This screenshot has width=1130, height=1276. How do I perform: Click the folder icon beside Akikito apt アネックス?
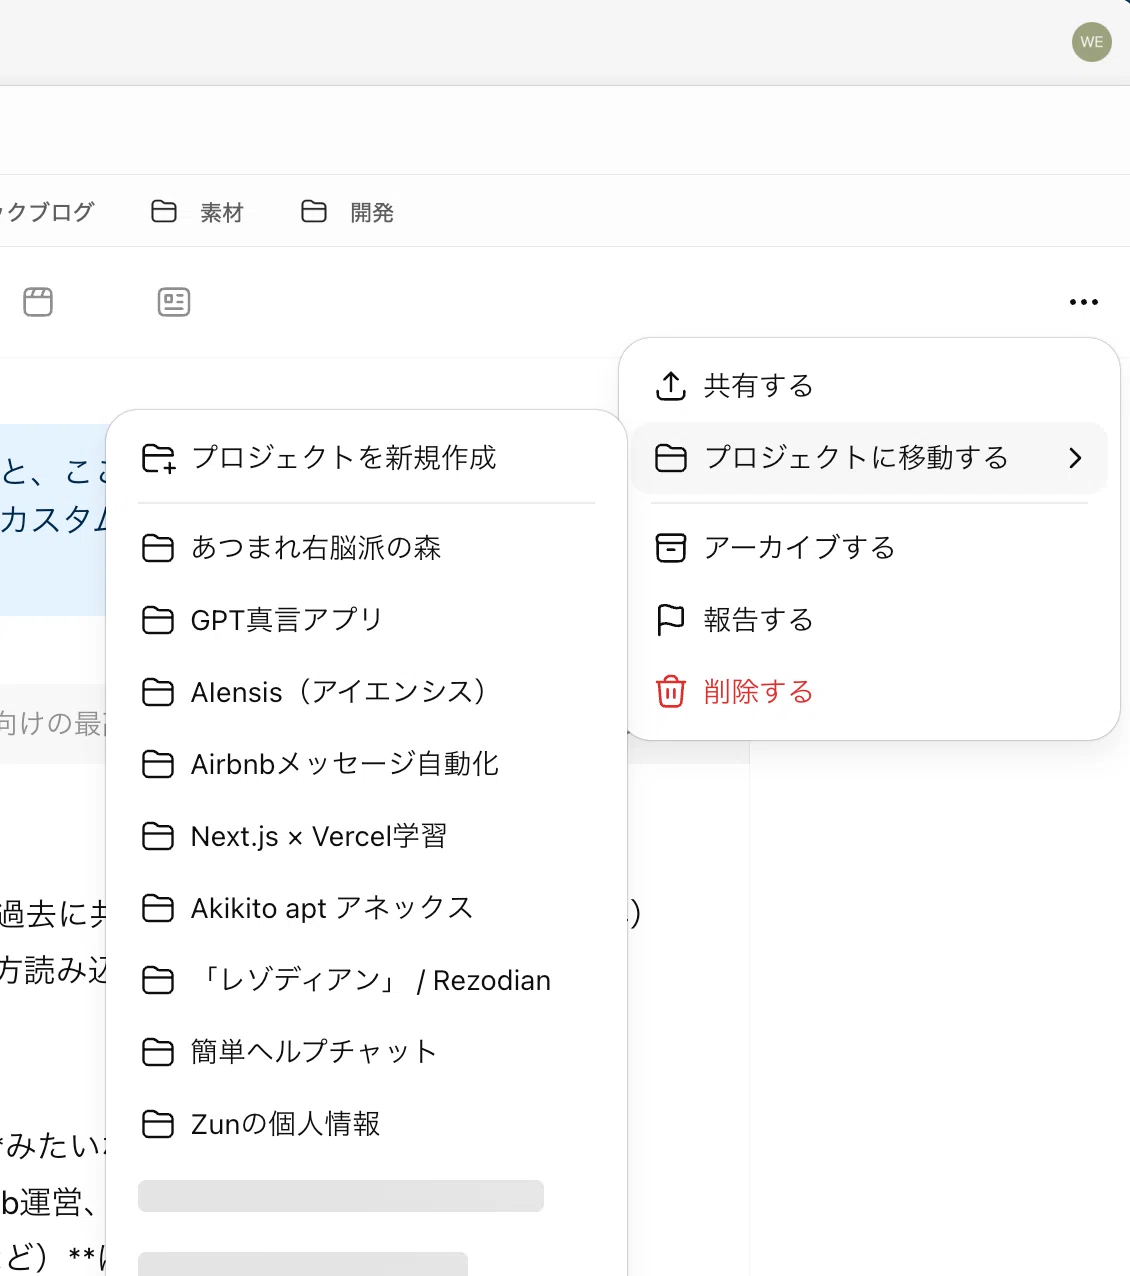pos(158,908)
